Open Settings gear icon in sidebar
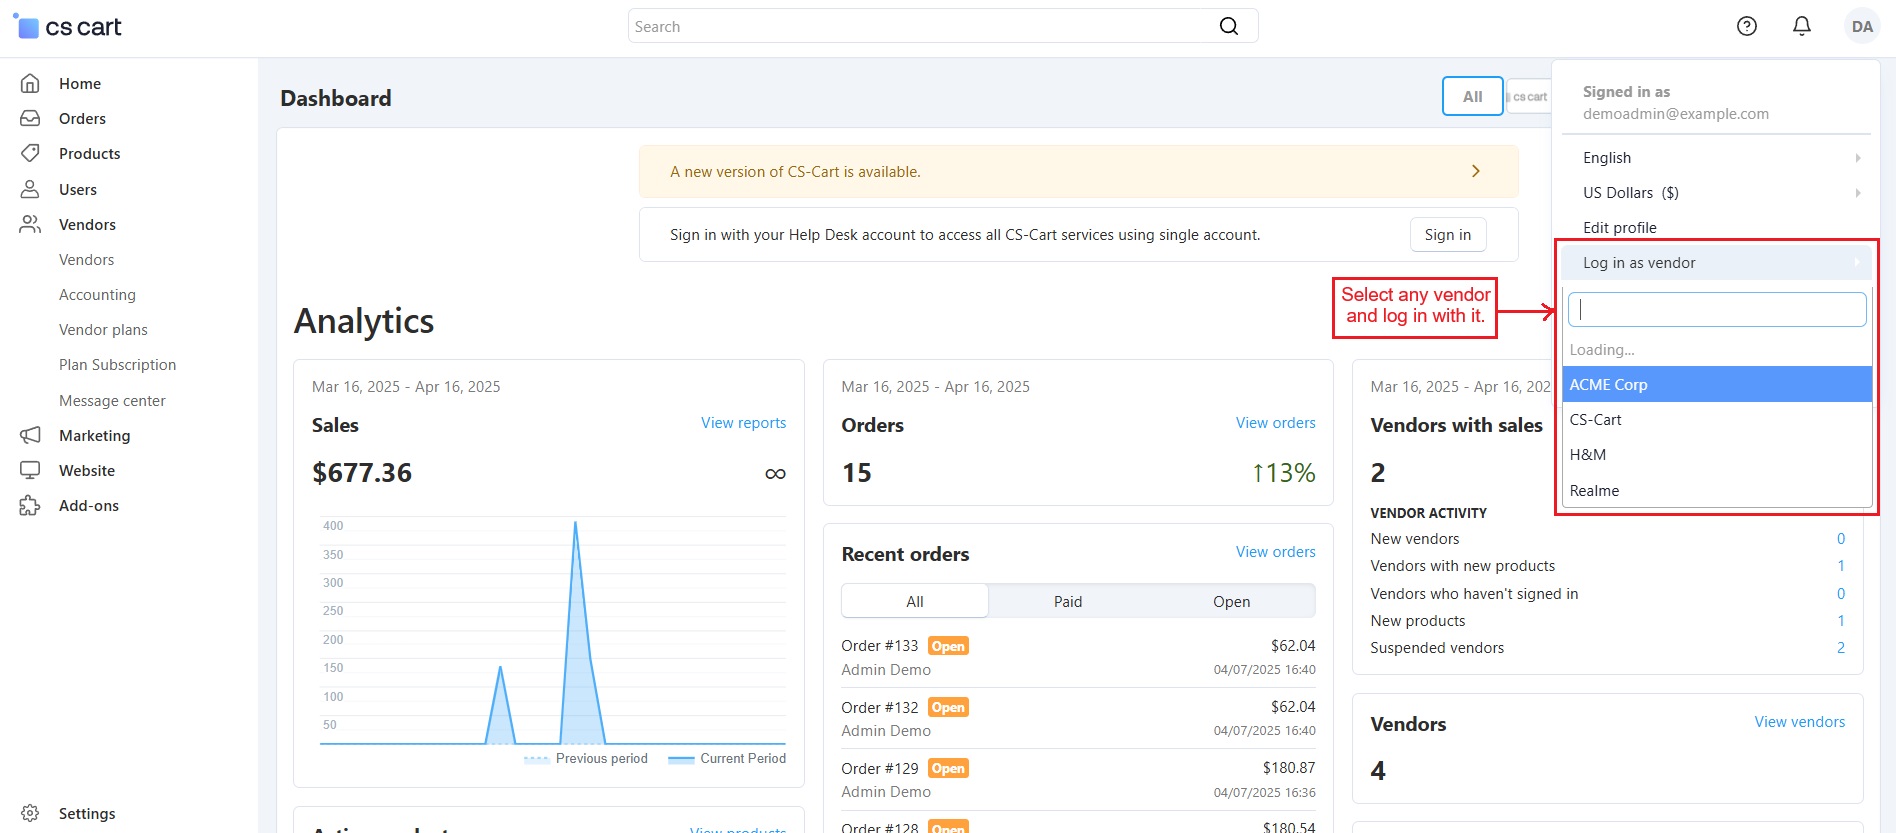 pyautogui.click(x=30, y=814)
